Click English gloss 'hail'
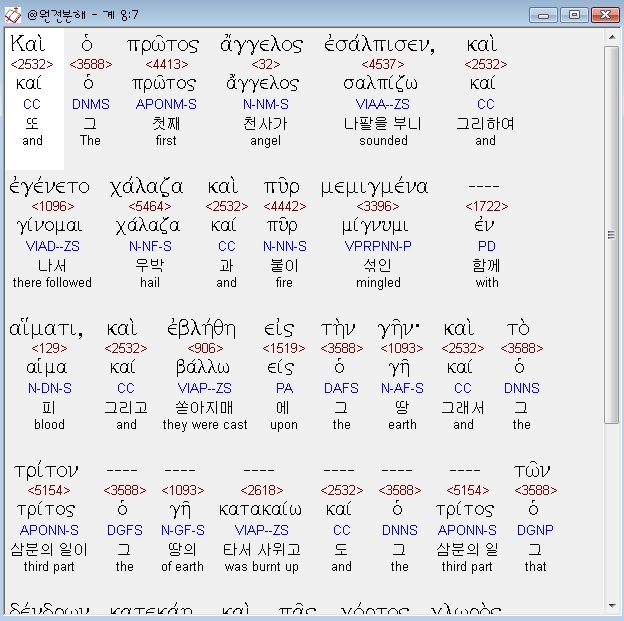This screenshot has height=621, width=624. [150, 283]
